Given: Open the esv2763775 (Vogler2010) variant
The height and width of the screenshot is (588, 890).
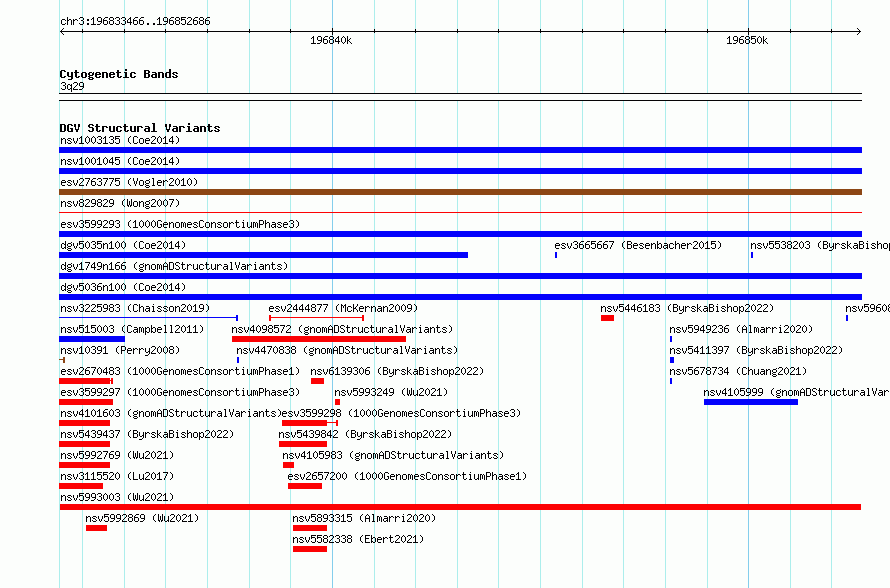Looking at the screenshot, I should point(129,182).
